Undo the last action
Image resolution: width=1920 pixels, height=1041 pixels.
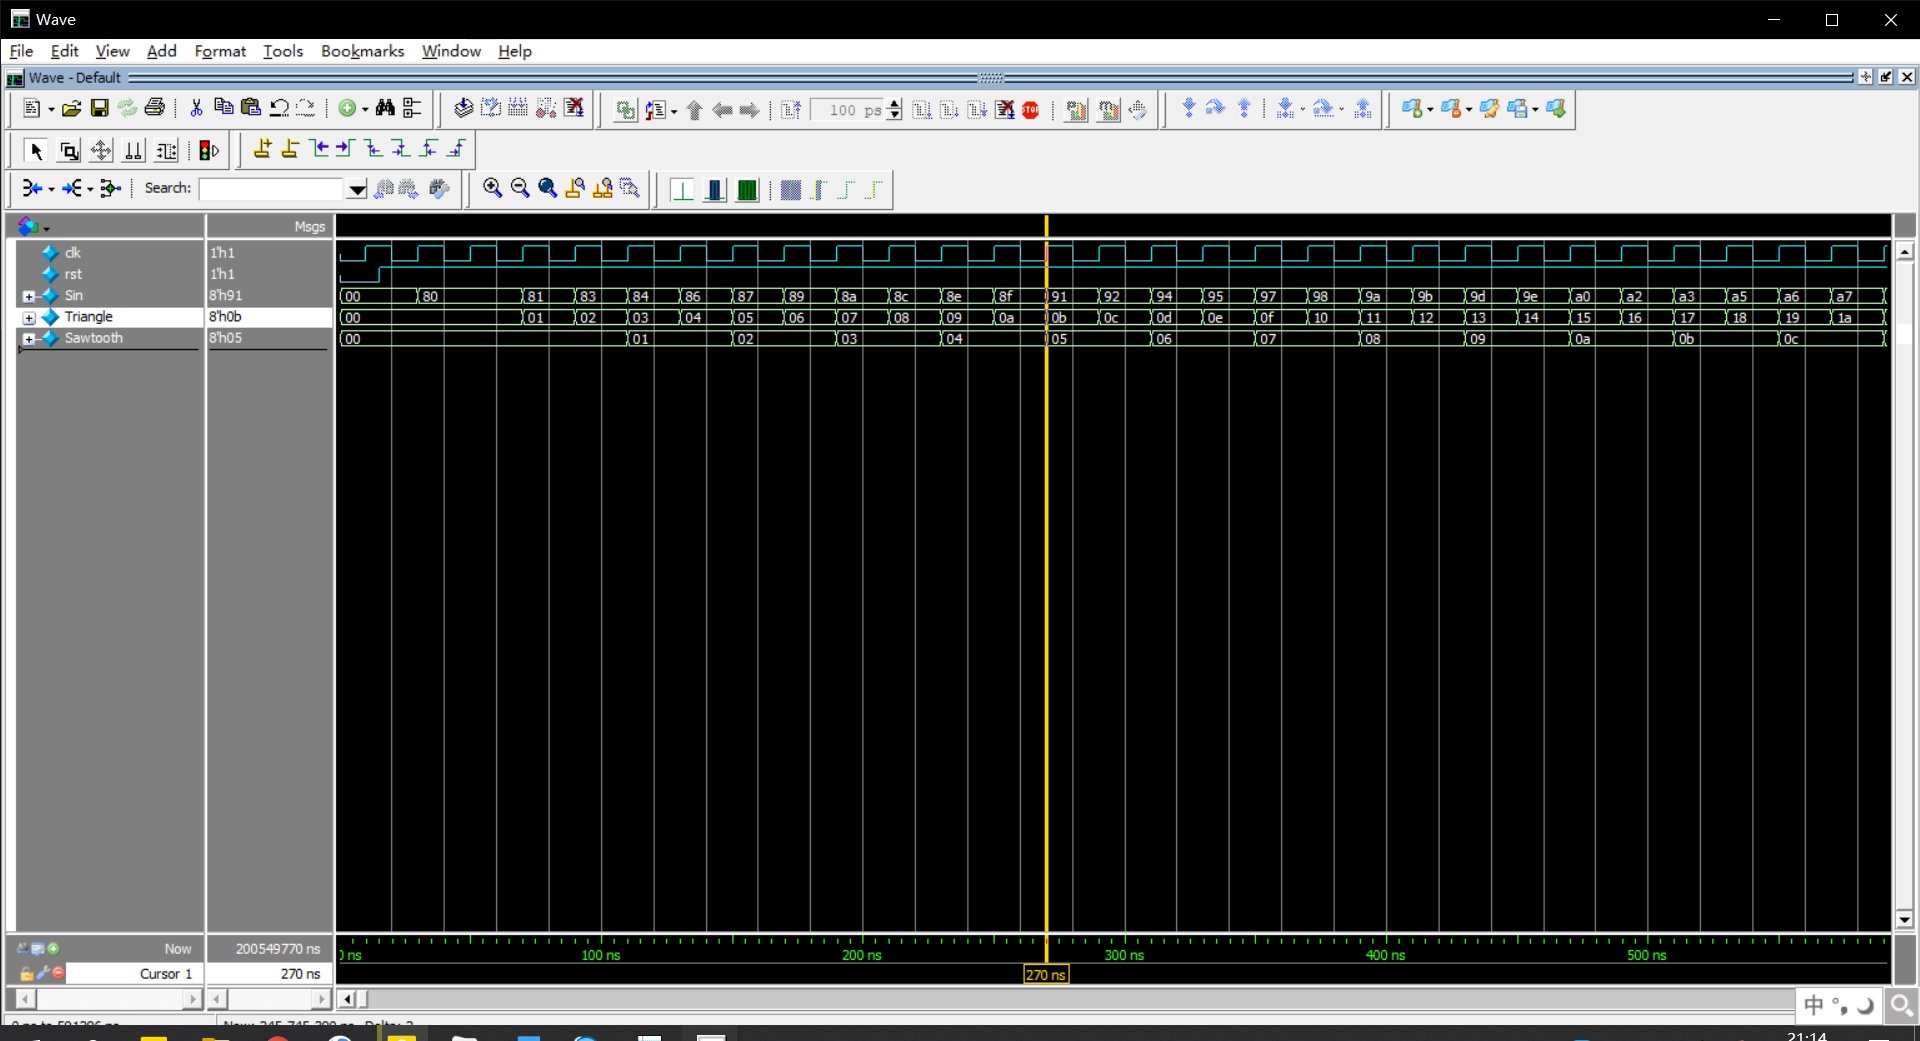(x=279, y=108)
